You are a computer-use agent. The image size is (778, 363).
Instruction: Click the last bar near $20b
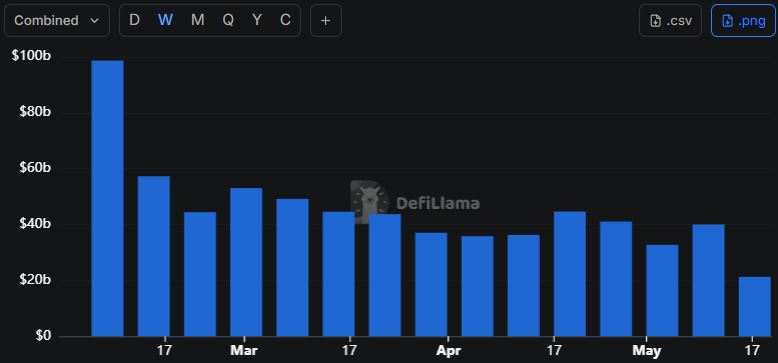pos(755,306)
